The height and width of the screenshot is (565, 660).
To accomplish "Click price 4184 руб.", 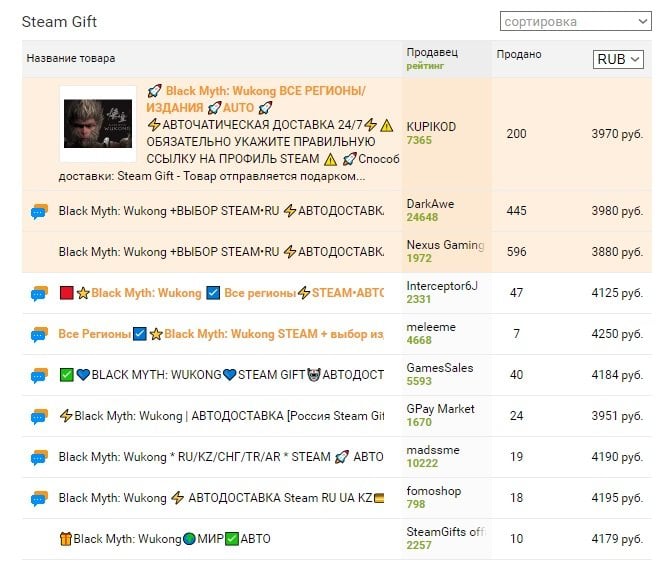I will [617, 375].
